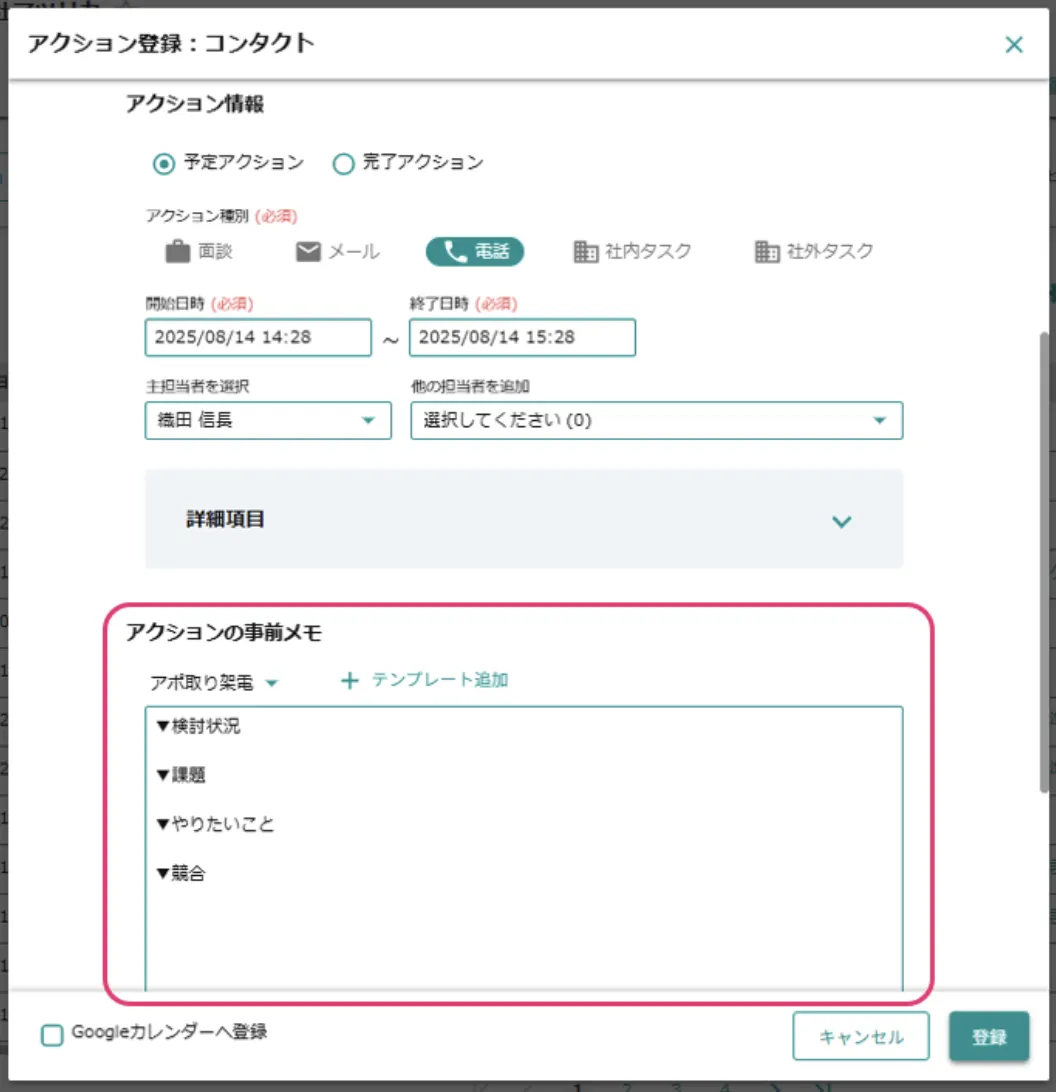Click the キャンセル button

[861, 1037]
